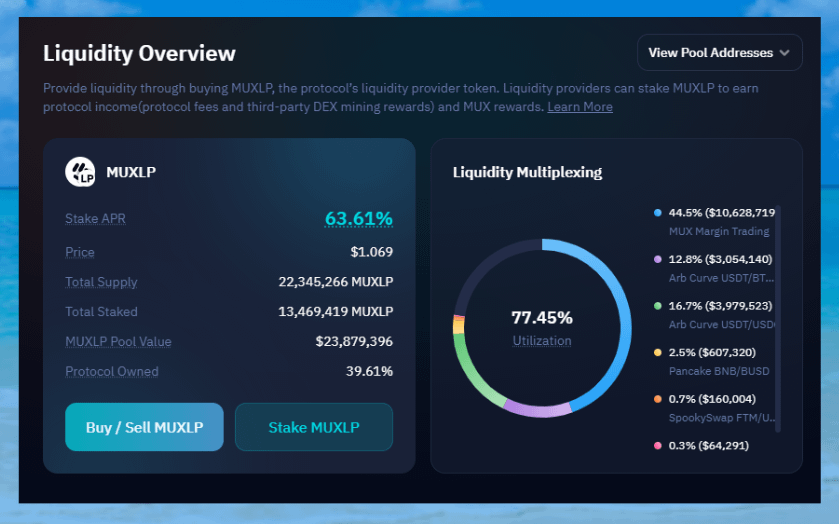Click the Total Staked label
The width and height of the screenshot is (839, 524).
pyautogui.click(x=101, y=312)
